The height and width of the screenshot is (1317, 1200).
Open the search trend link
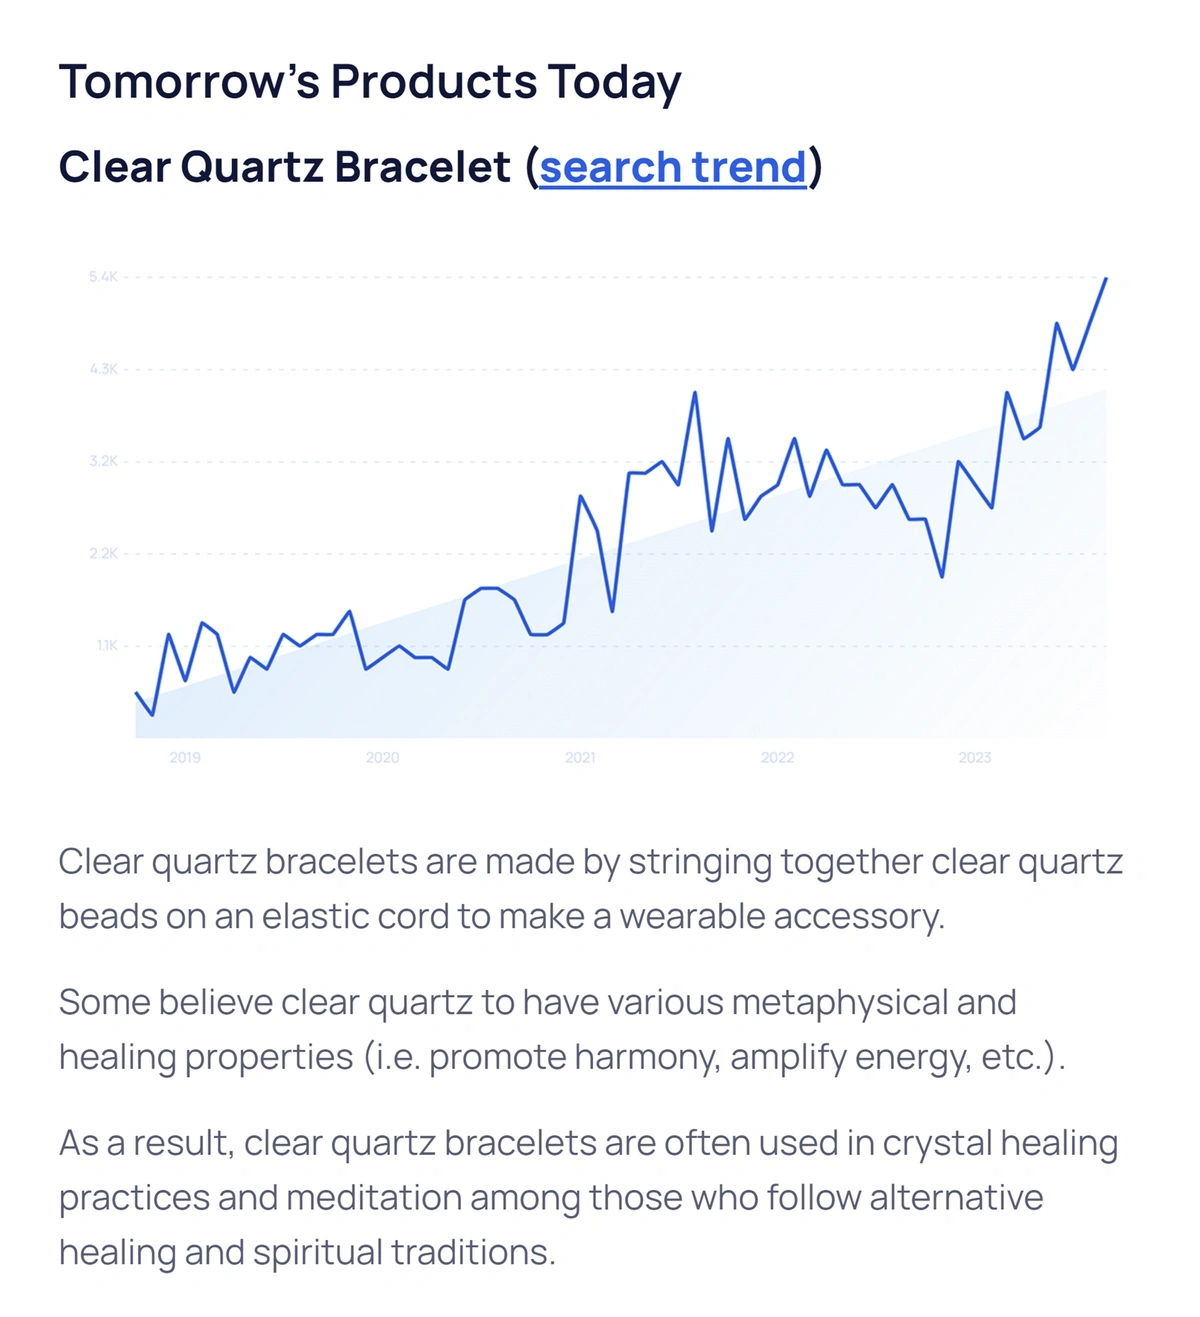coord(672,167)
